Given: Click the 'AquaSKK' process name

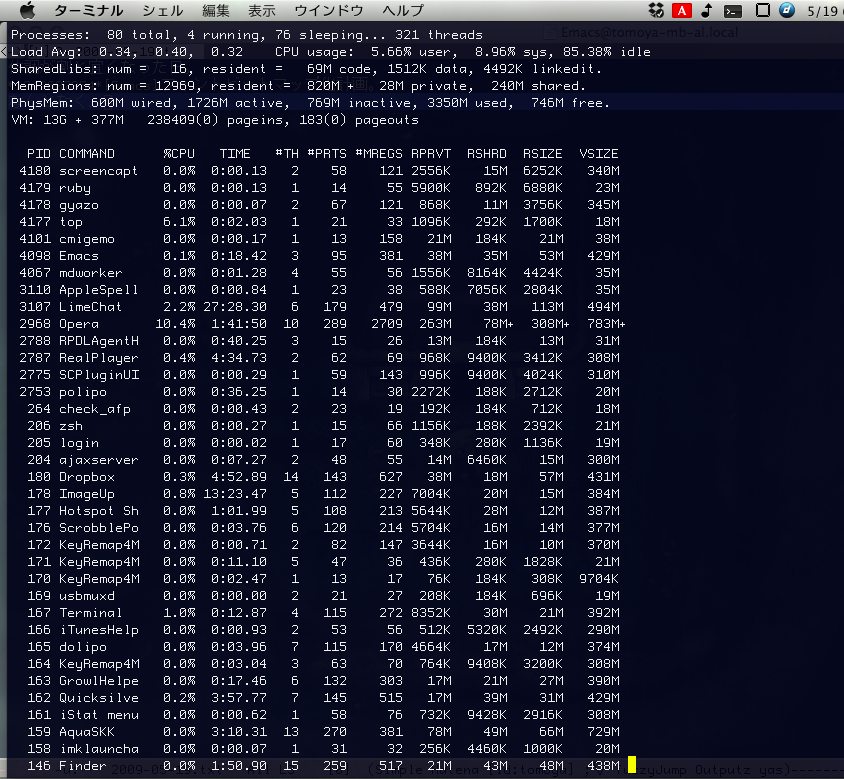Looking at the screenshot, I should 87,732.
